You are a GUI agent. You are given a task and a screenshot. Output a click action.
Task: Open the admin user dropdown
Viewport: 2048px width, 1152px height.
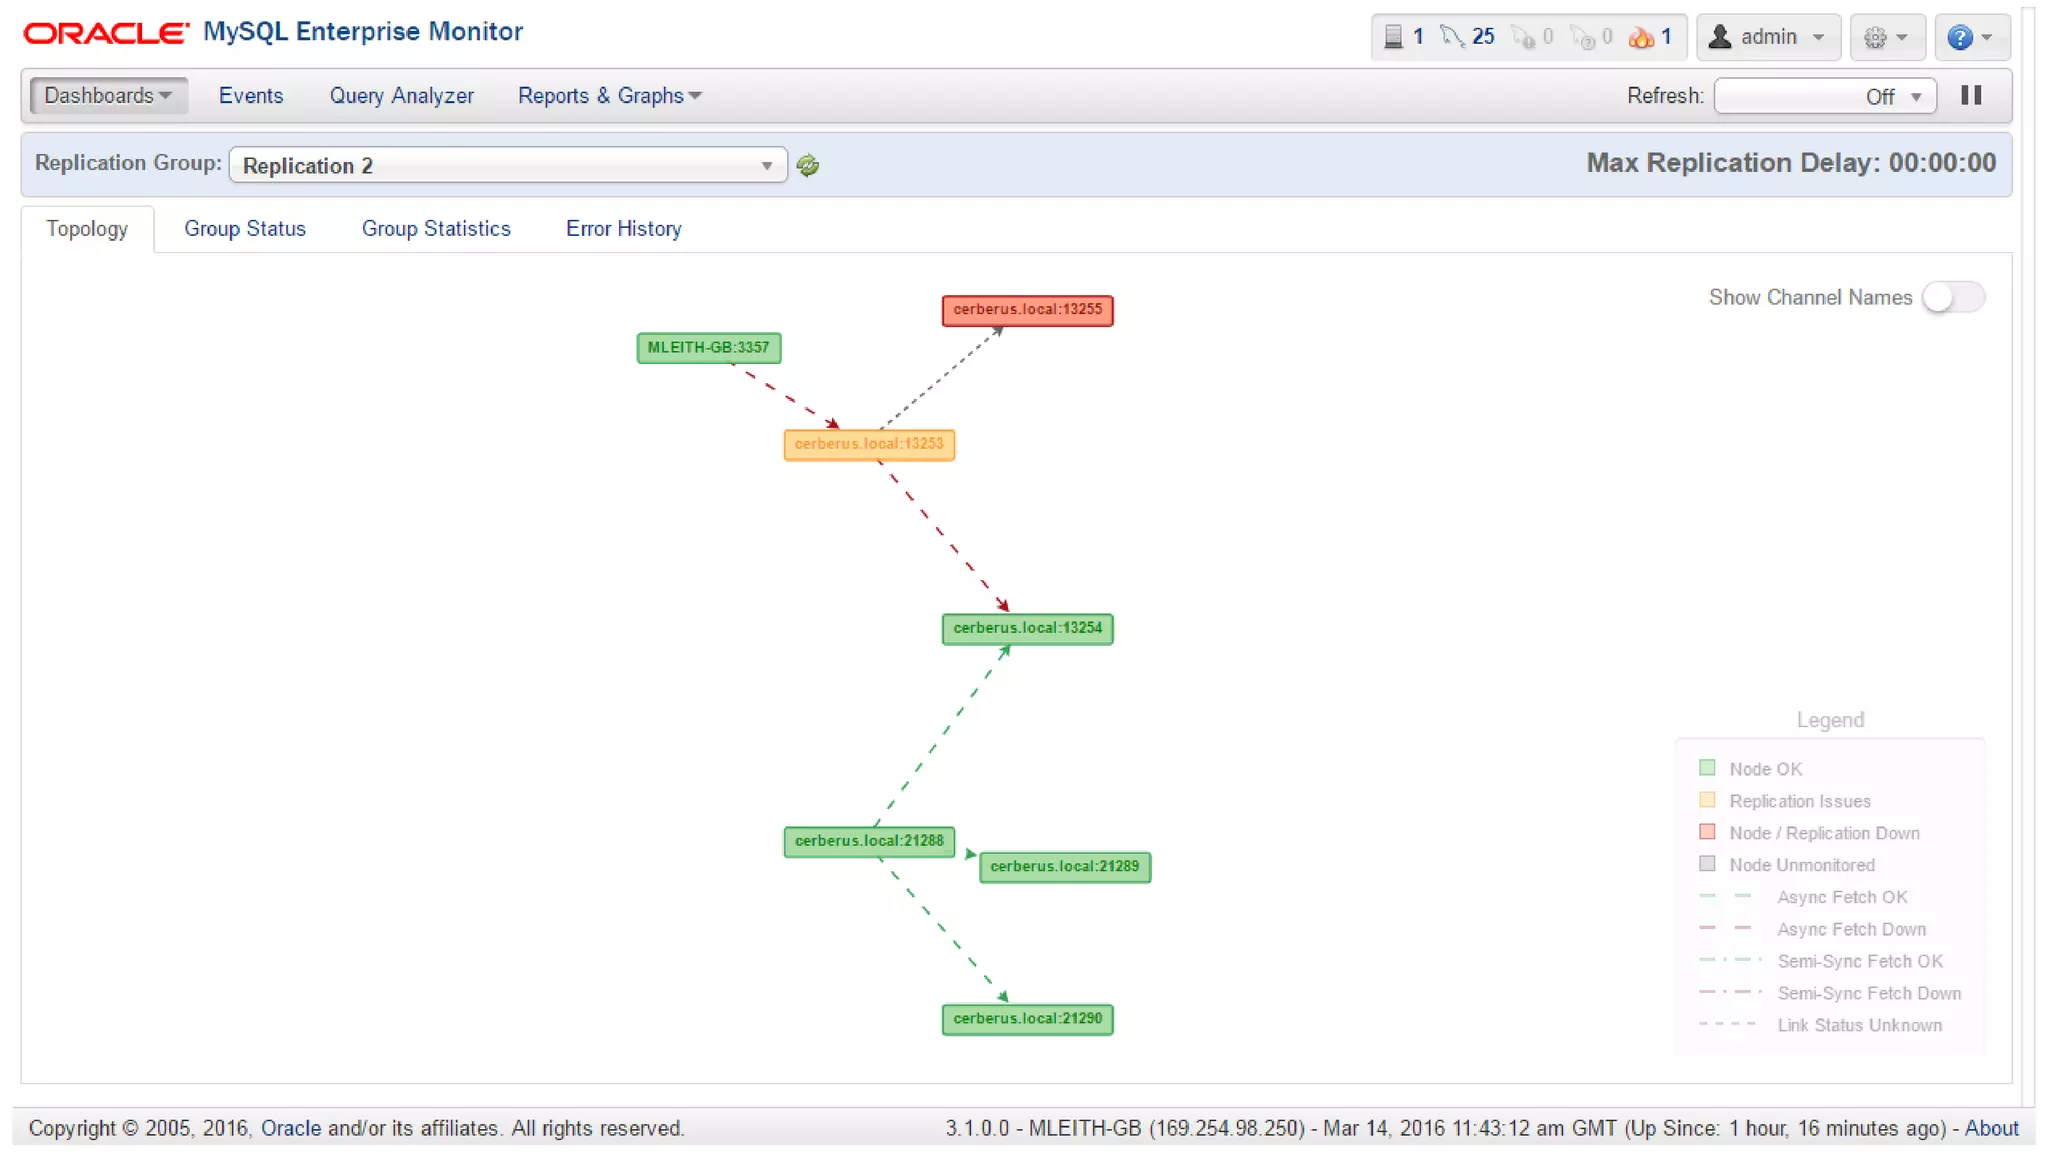1768,37
